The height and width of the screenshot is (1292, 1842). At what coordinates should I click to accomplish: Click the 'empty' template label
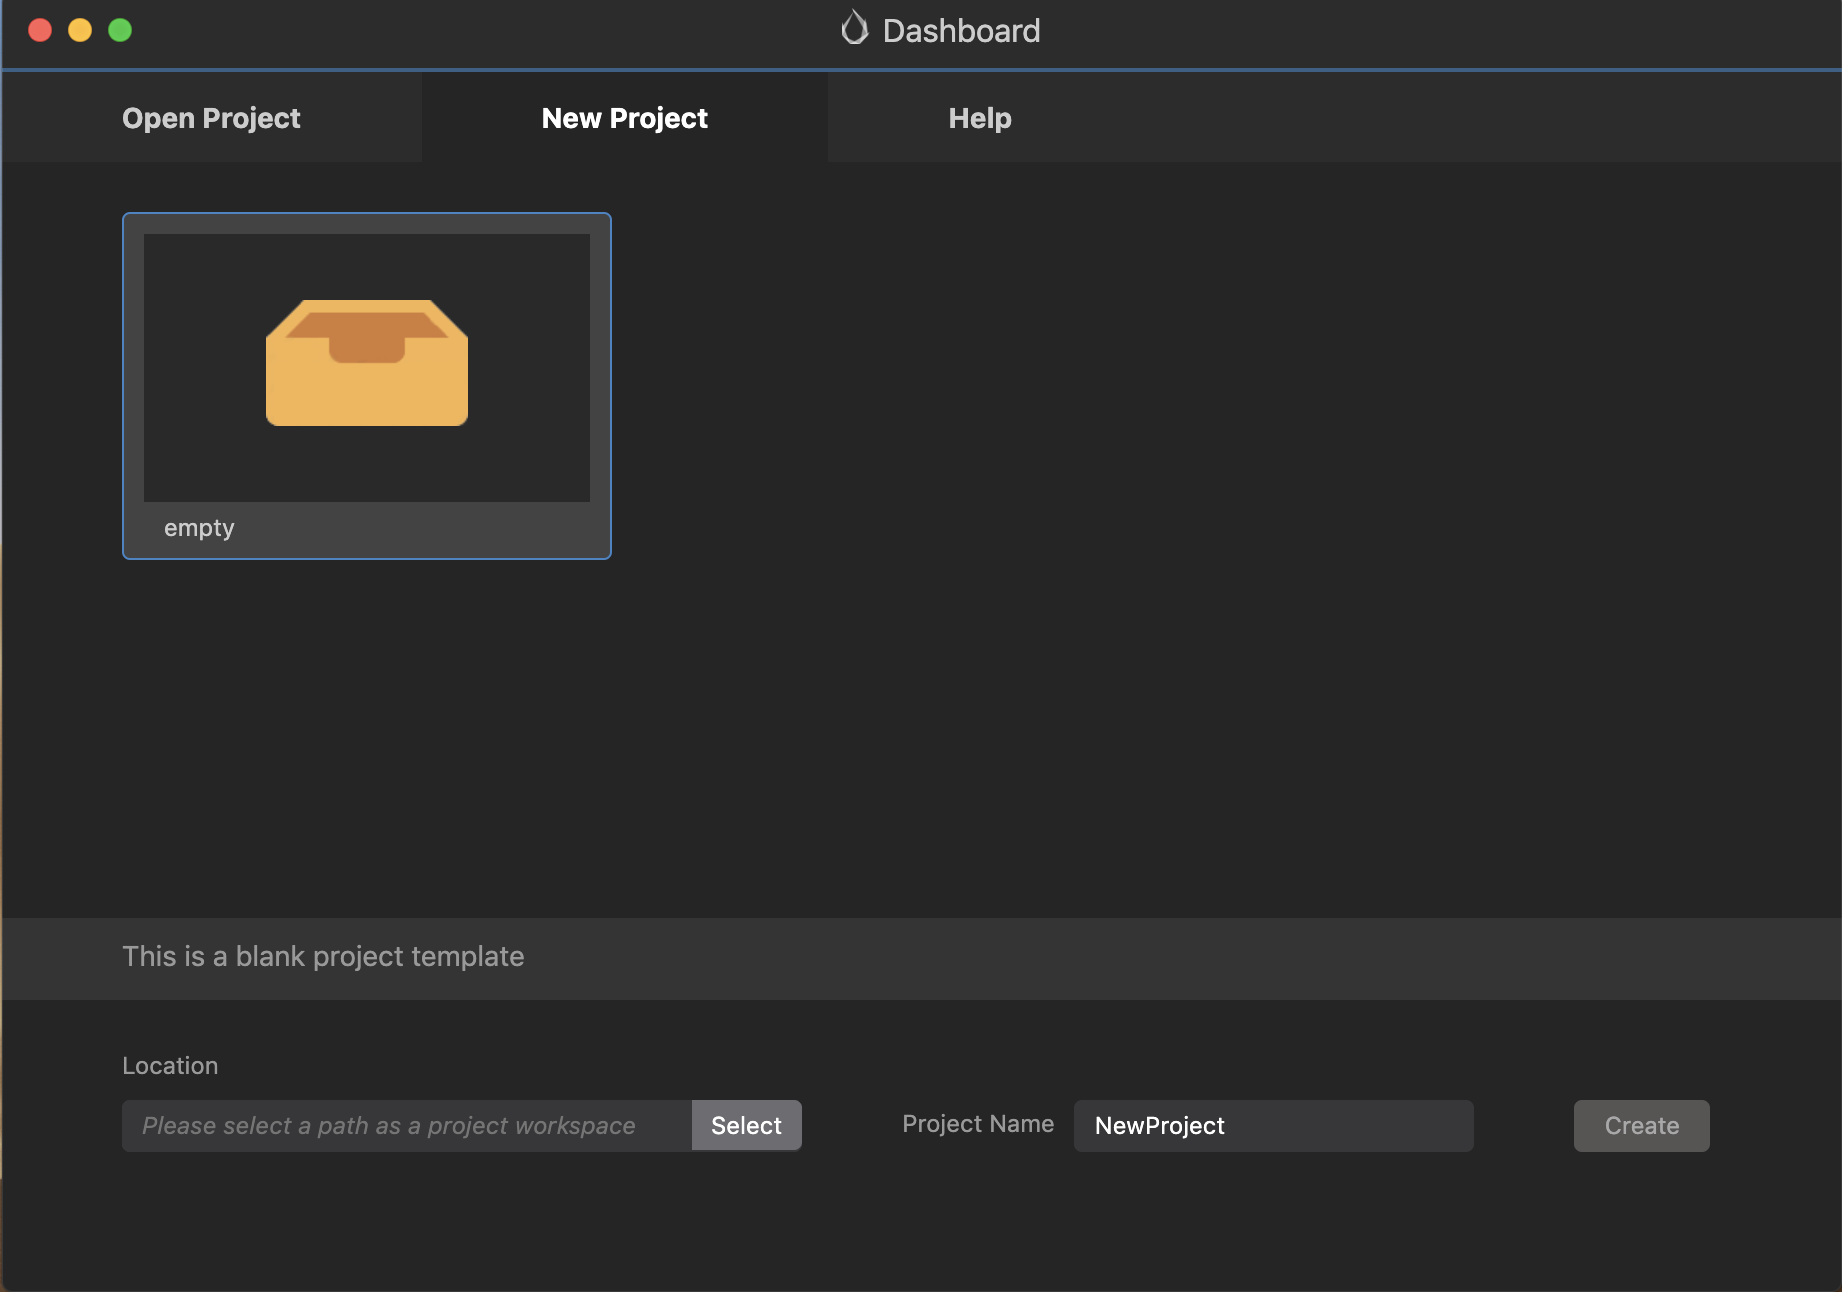tap(199, 528)
